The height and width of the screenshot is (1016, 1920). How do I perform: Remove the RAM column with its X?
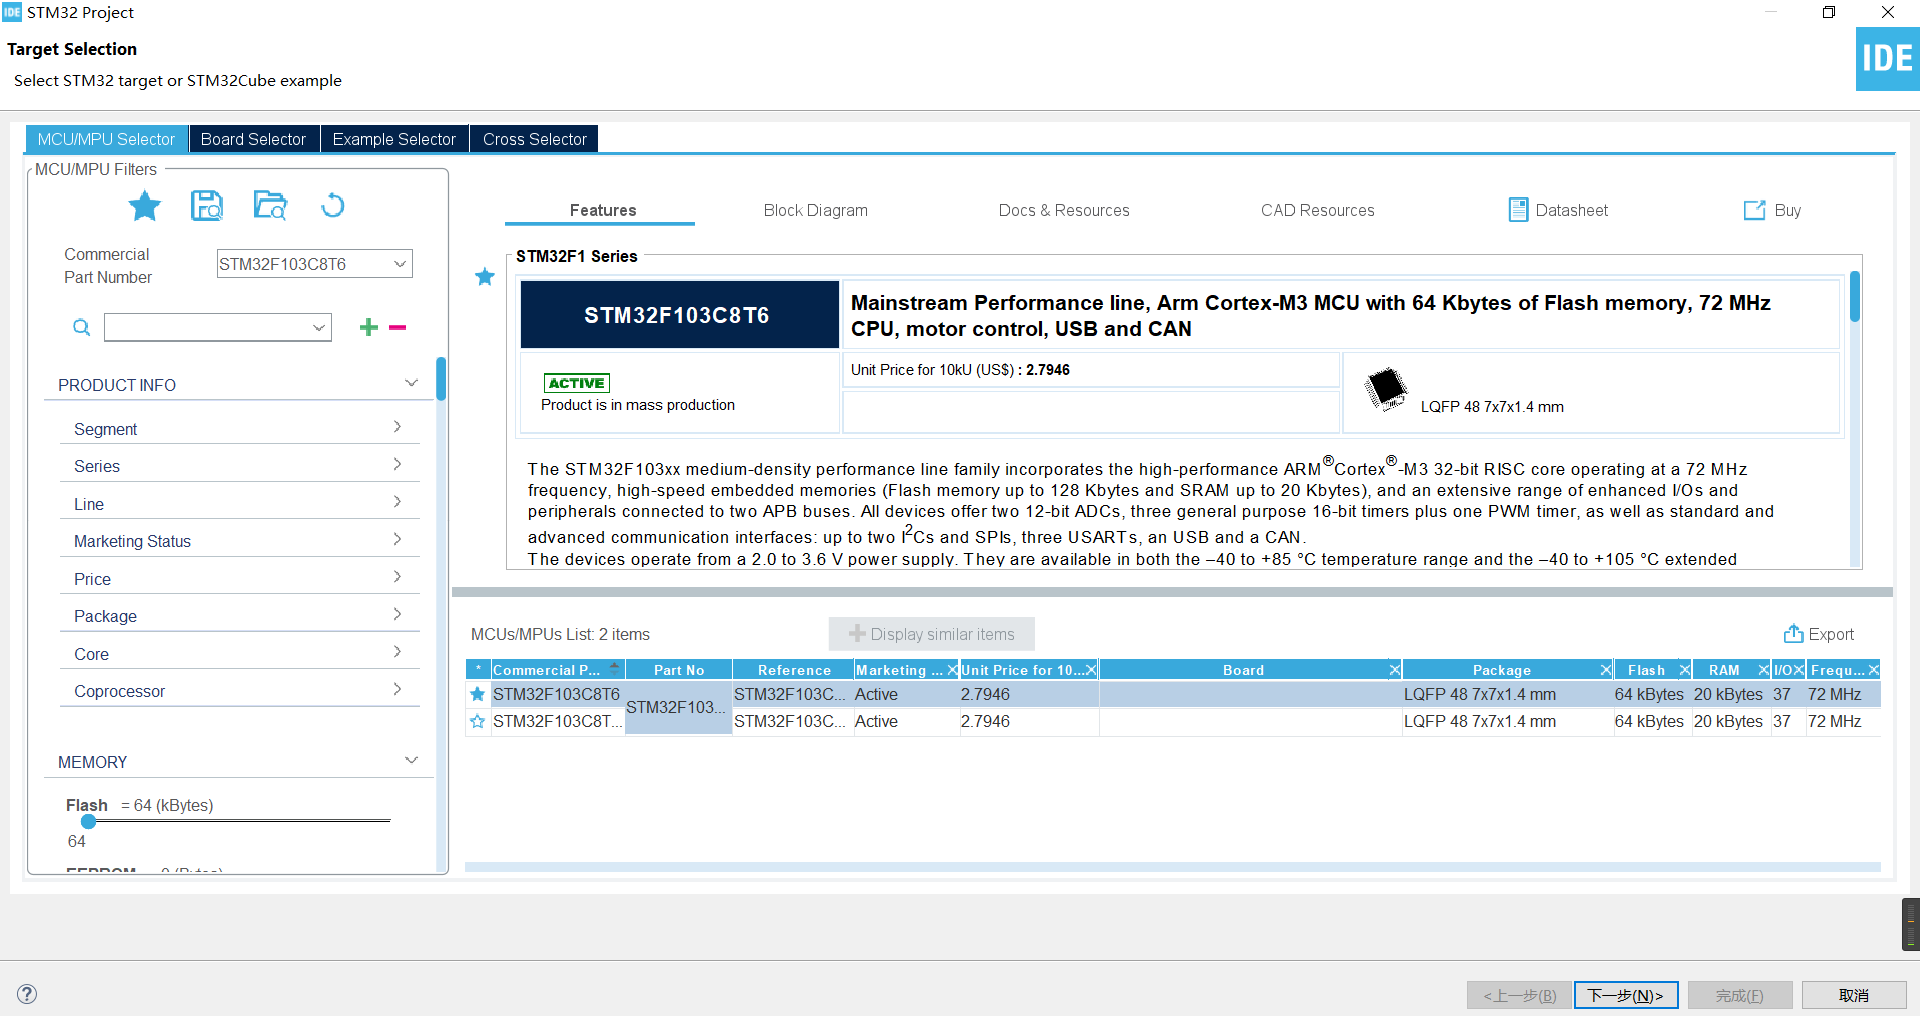pyautogui.click(x=1763, y=670)
